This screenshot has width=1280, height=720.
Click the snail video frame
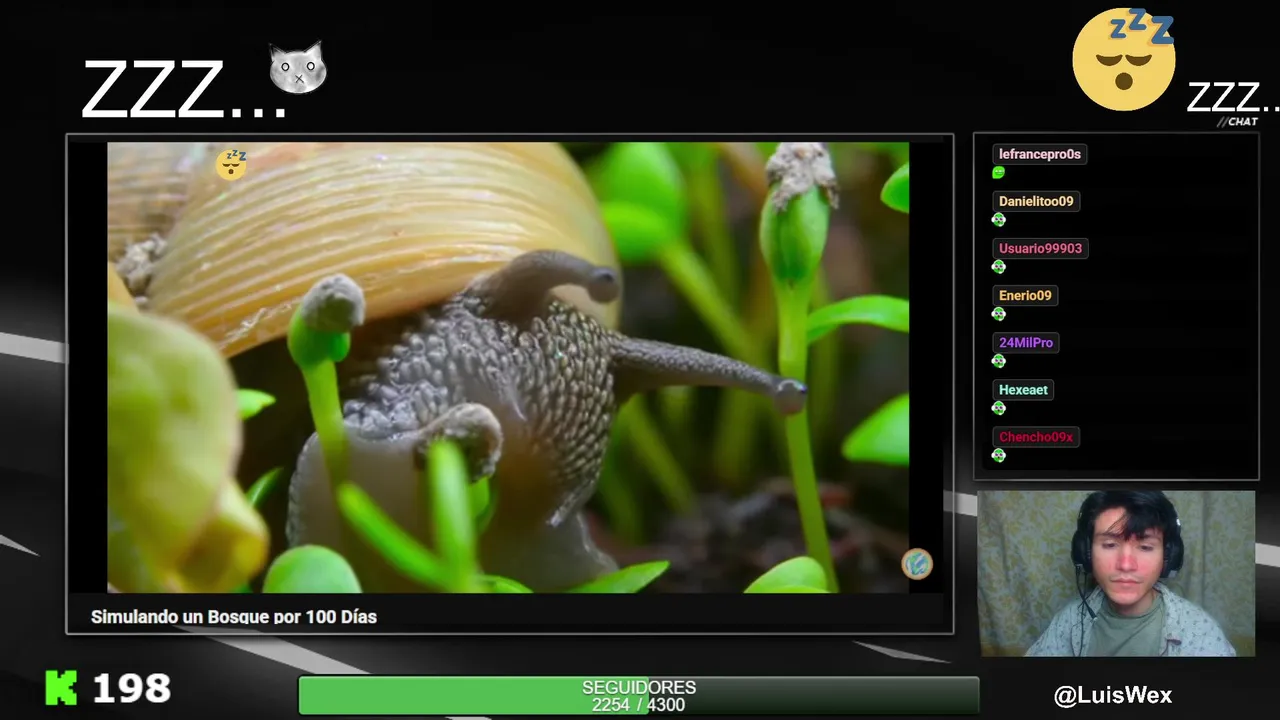508,367
